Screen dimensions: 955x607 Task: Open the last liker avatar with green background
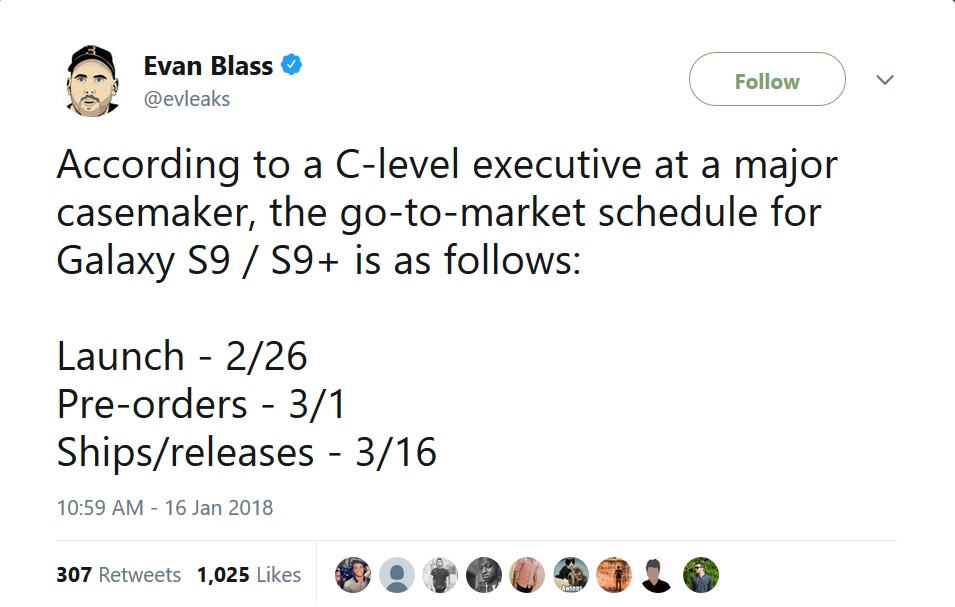point(701,575)
